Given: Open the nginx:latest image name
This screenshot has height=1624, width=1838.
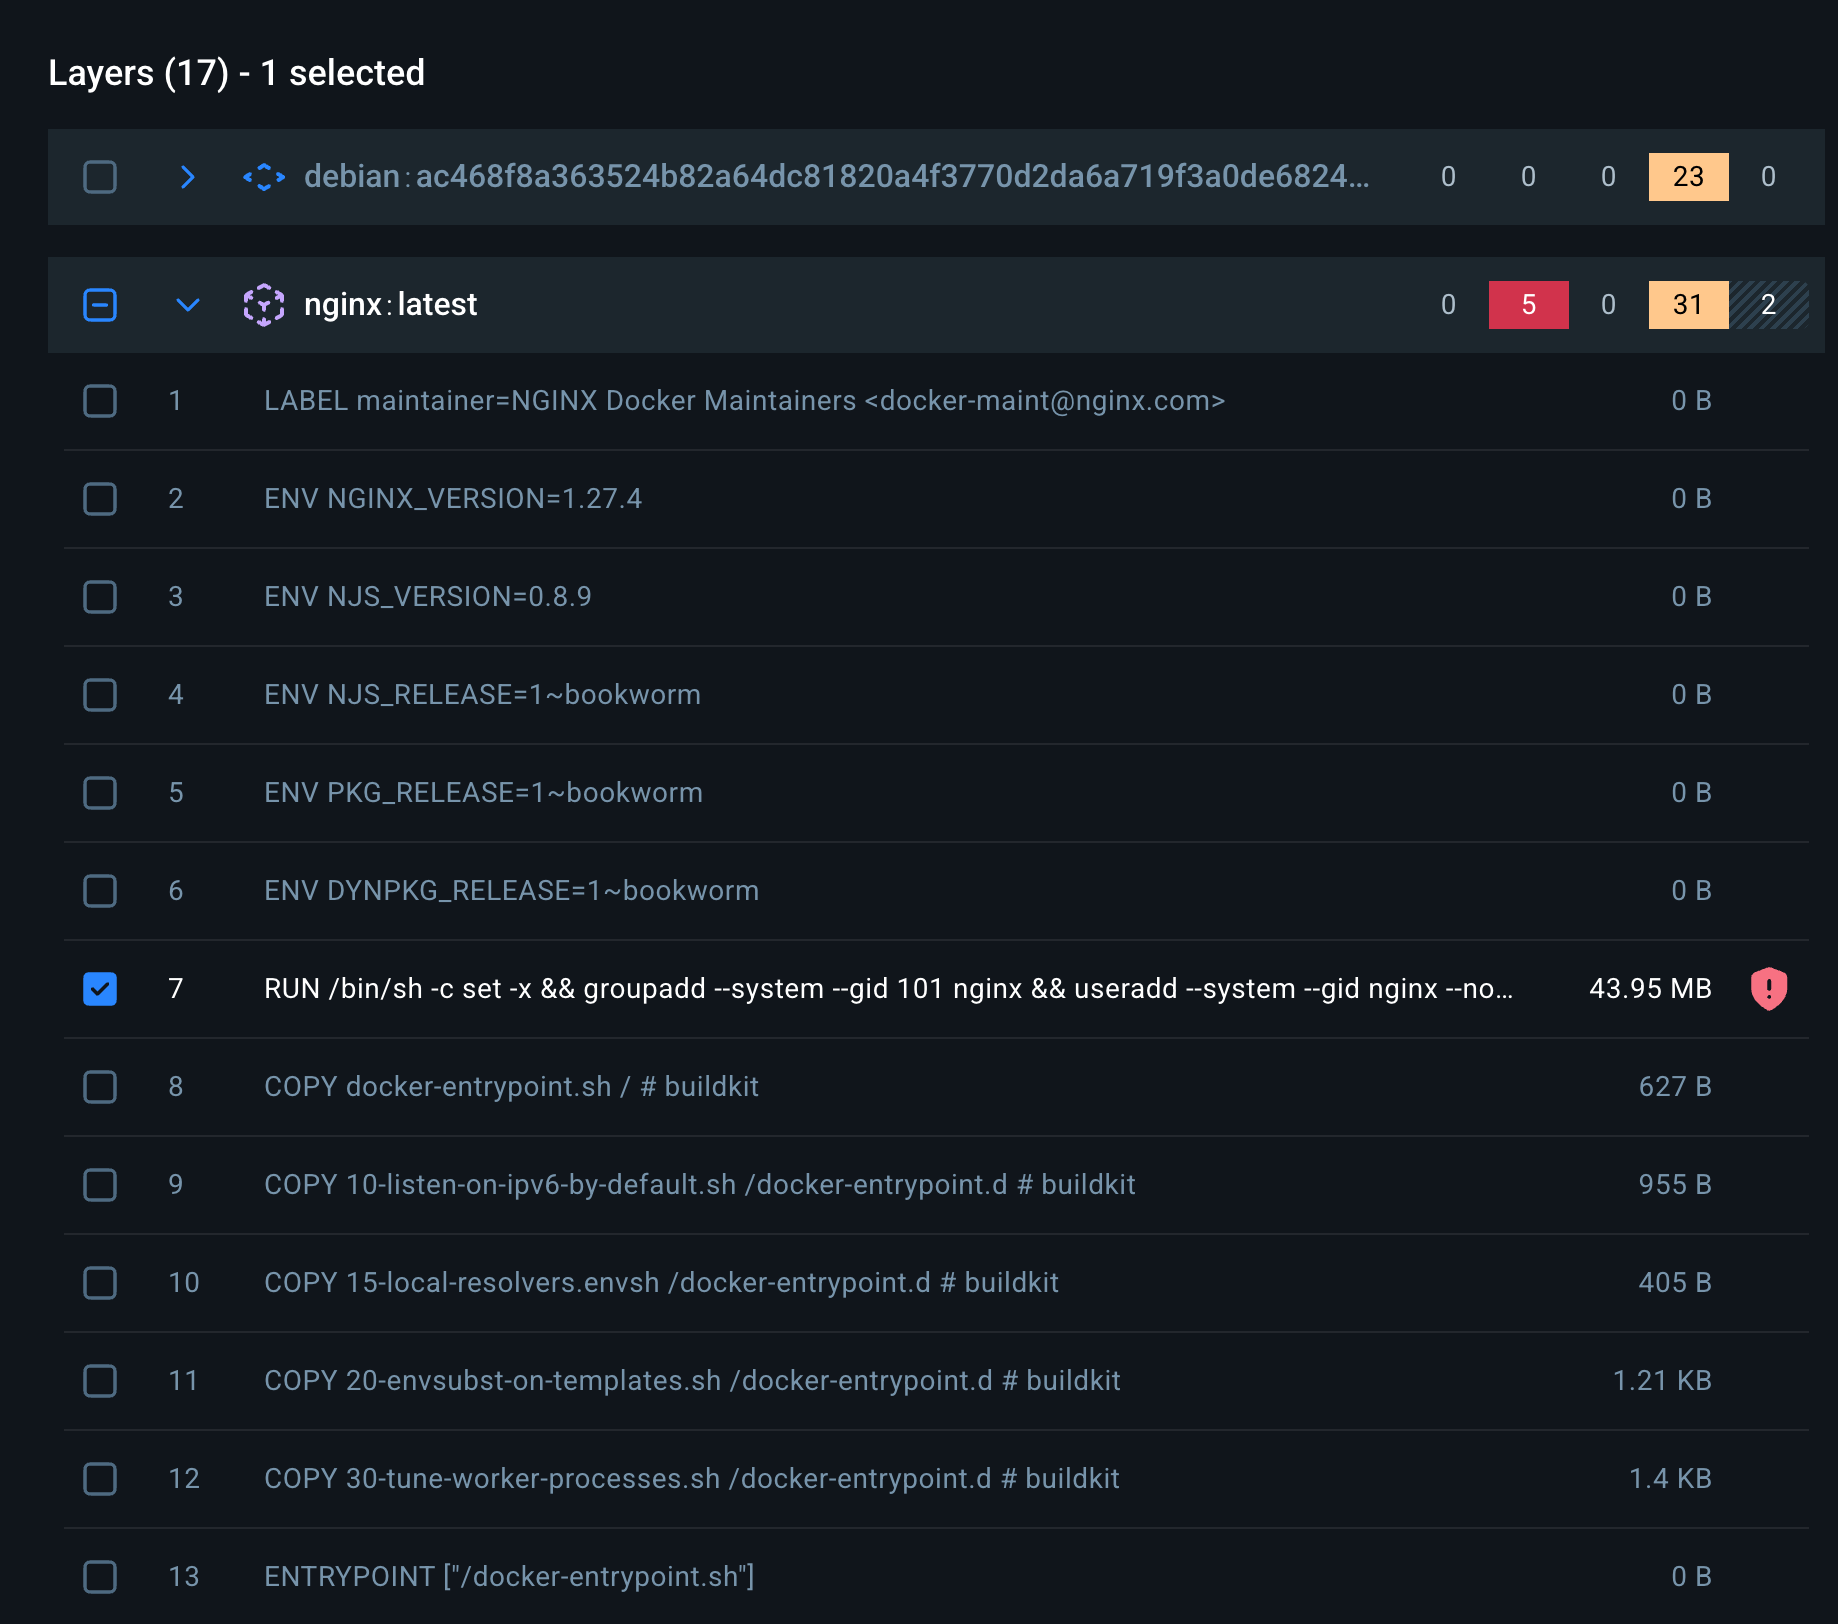Looking at the screenshot, I should [x=390, y=305].
